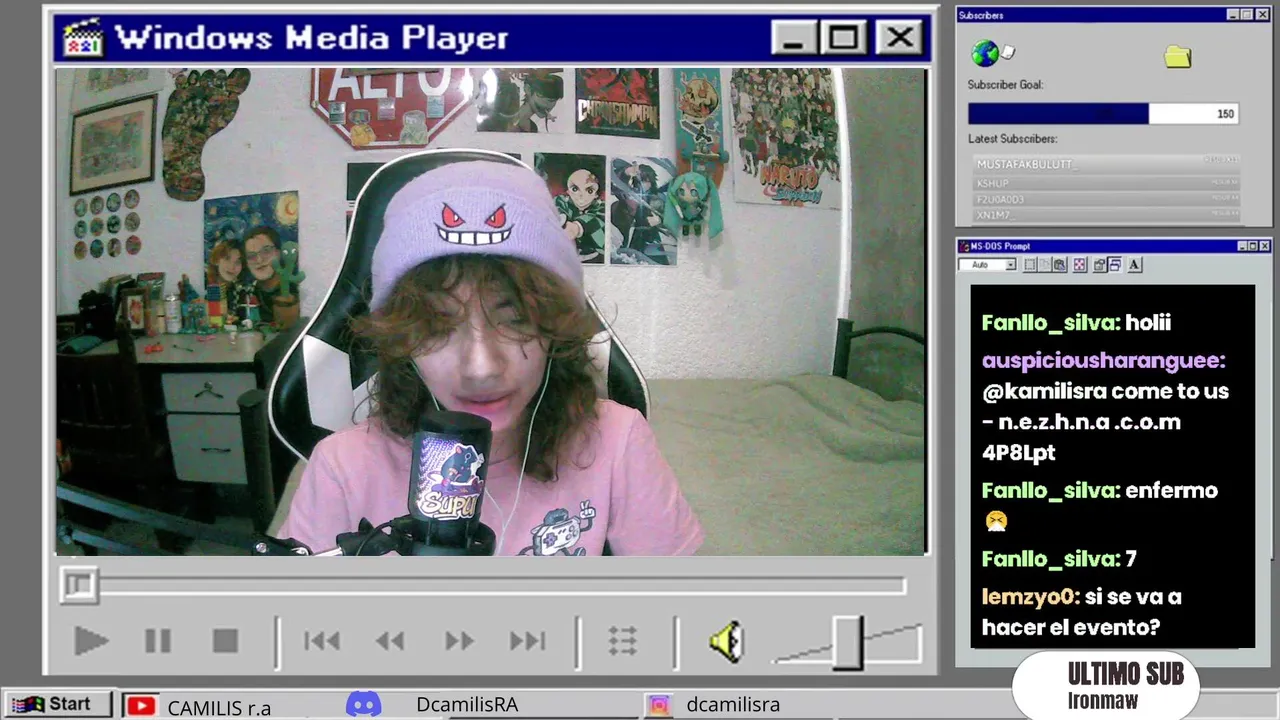The image size is (1280, 720).
Task: Close the Windows Media Player window
Action: [899, 38]
